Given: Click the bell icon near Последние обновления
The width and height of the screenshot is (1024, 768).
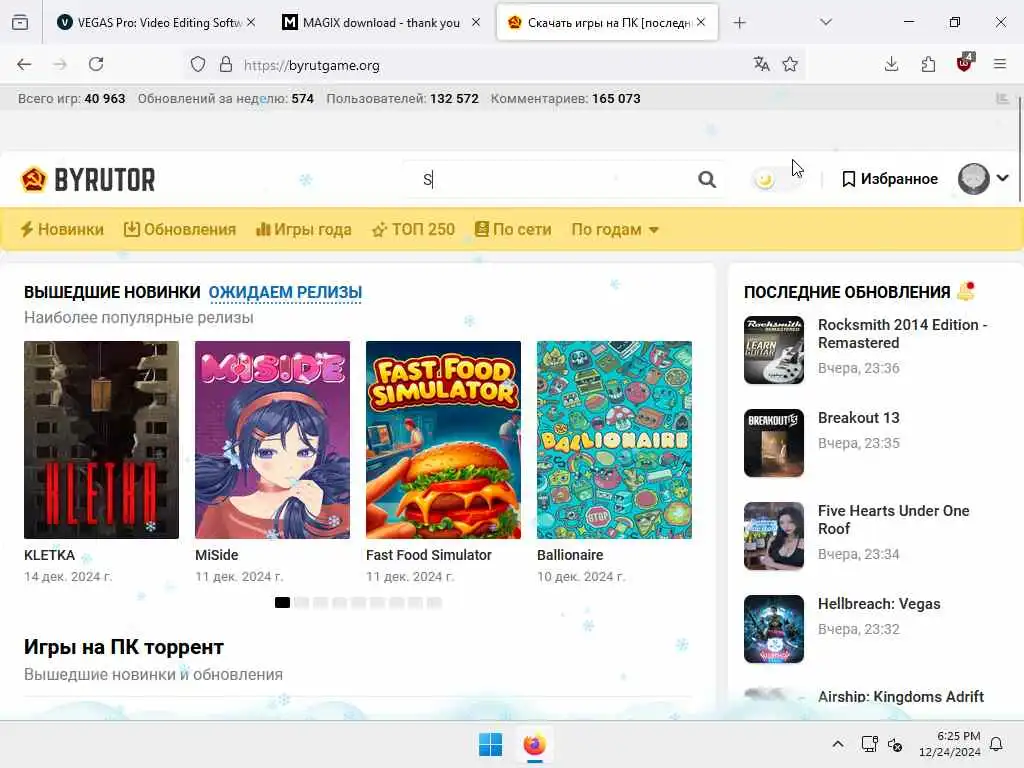Looking at the screenshot, I should pos(966,291).
